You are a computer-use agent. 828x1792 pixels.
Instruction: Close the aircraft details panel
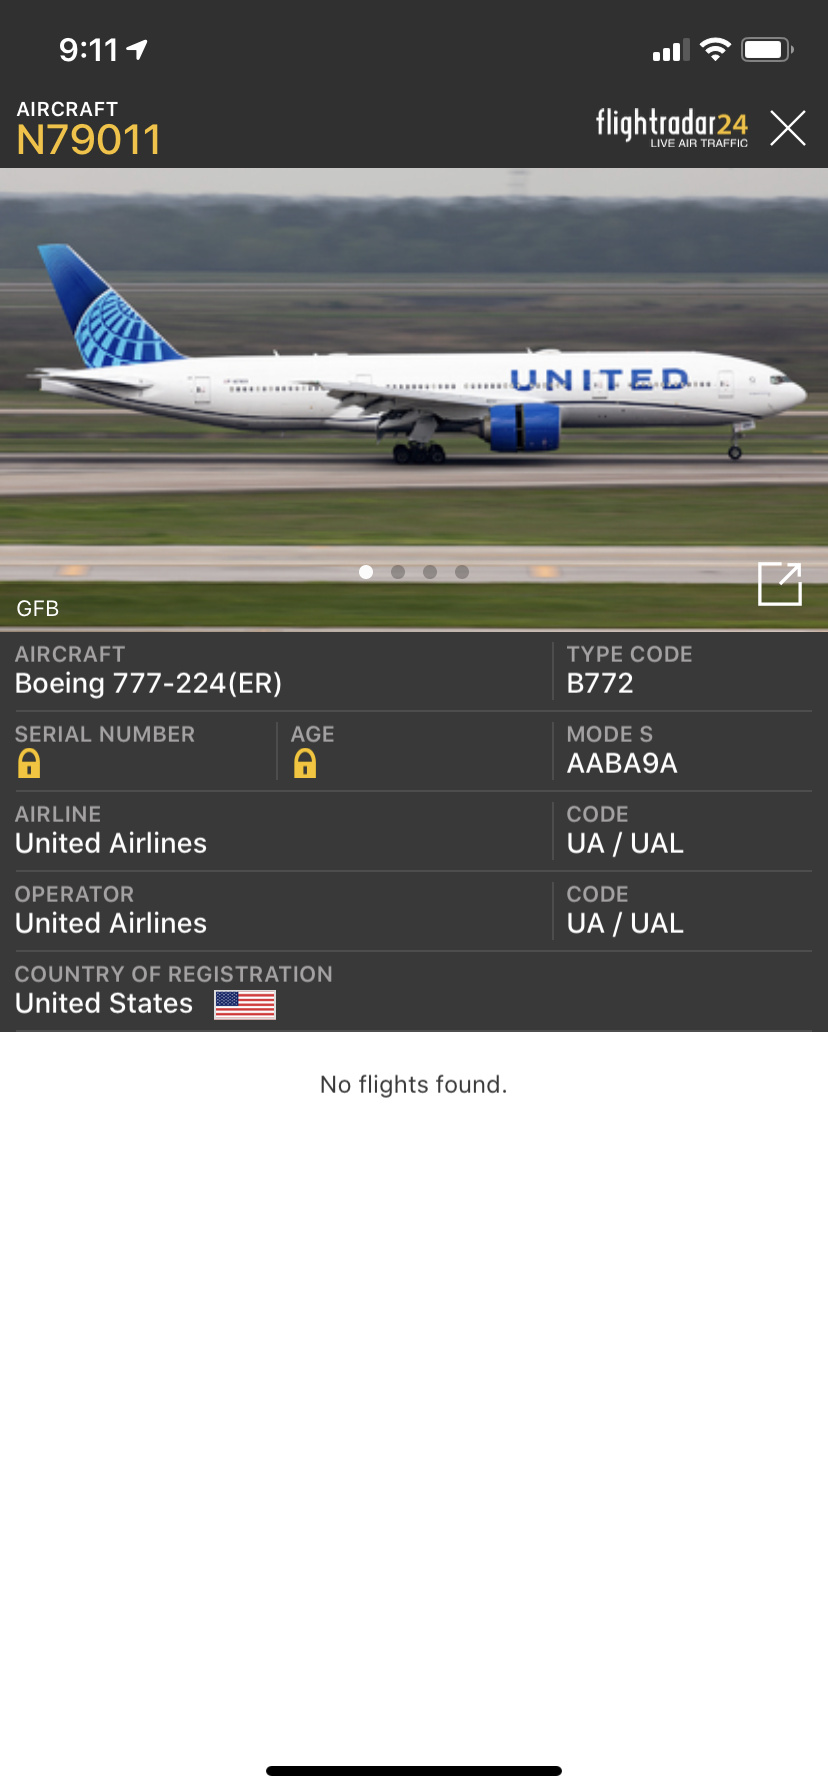coord(788,128)
